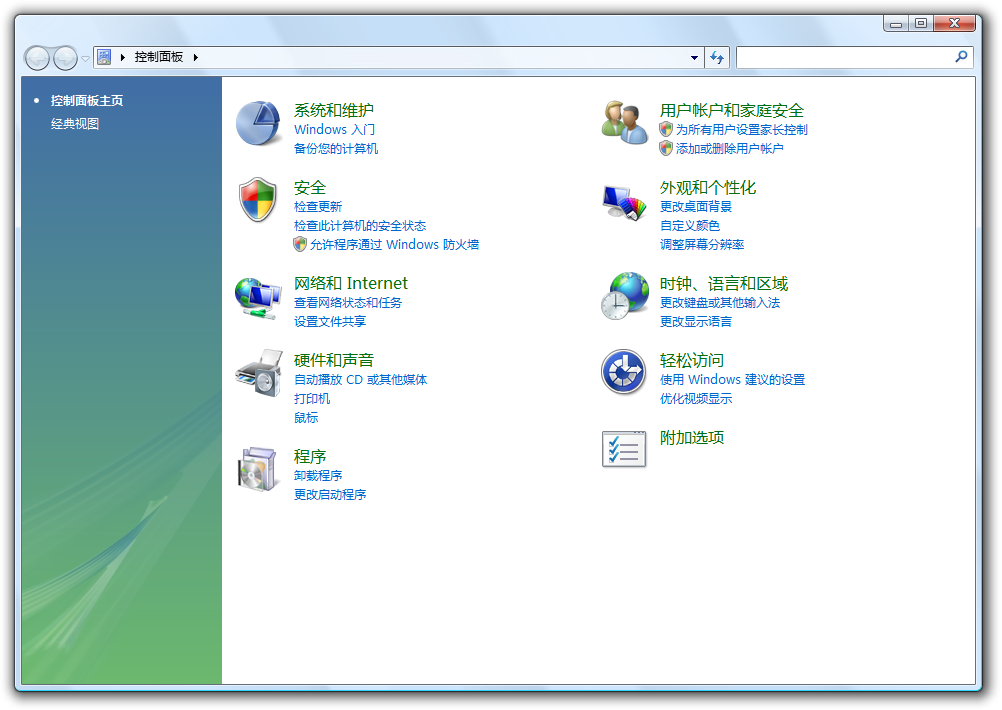1002x710 pixels.
Task: Open the 打印机 link
Action: (x=312, y=399)
